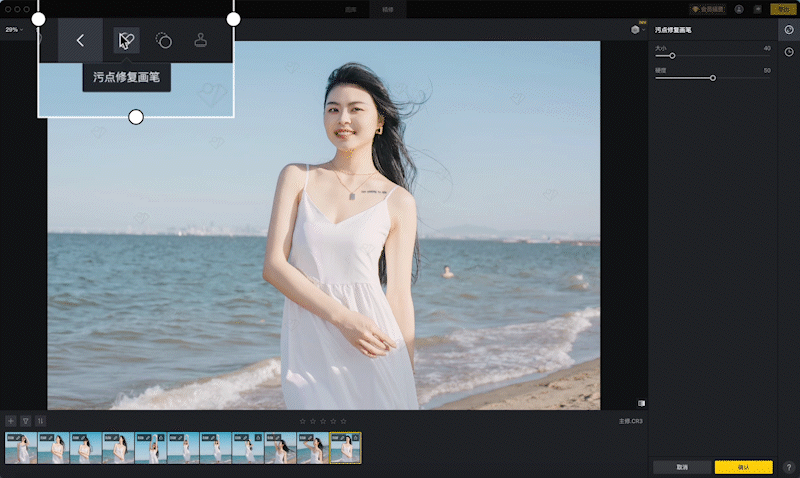Open the history clock panel icon

(x=789, y=51)
